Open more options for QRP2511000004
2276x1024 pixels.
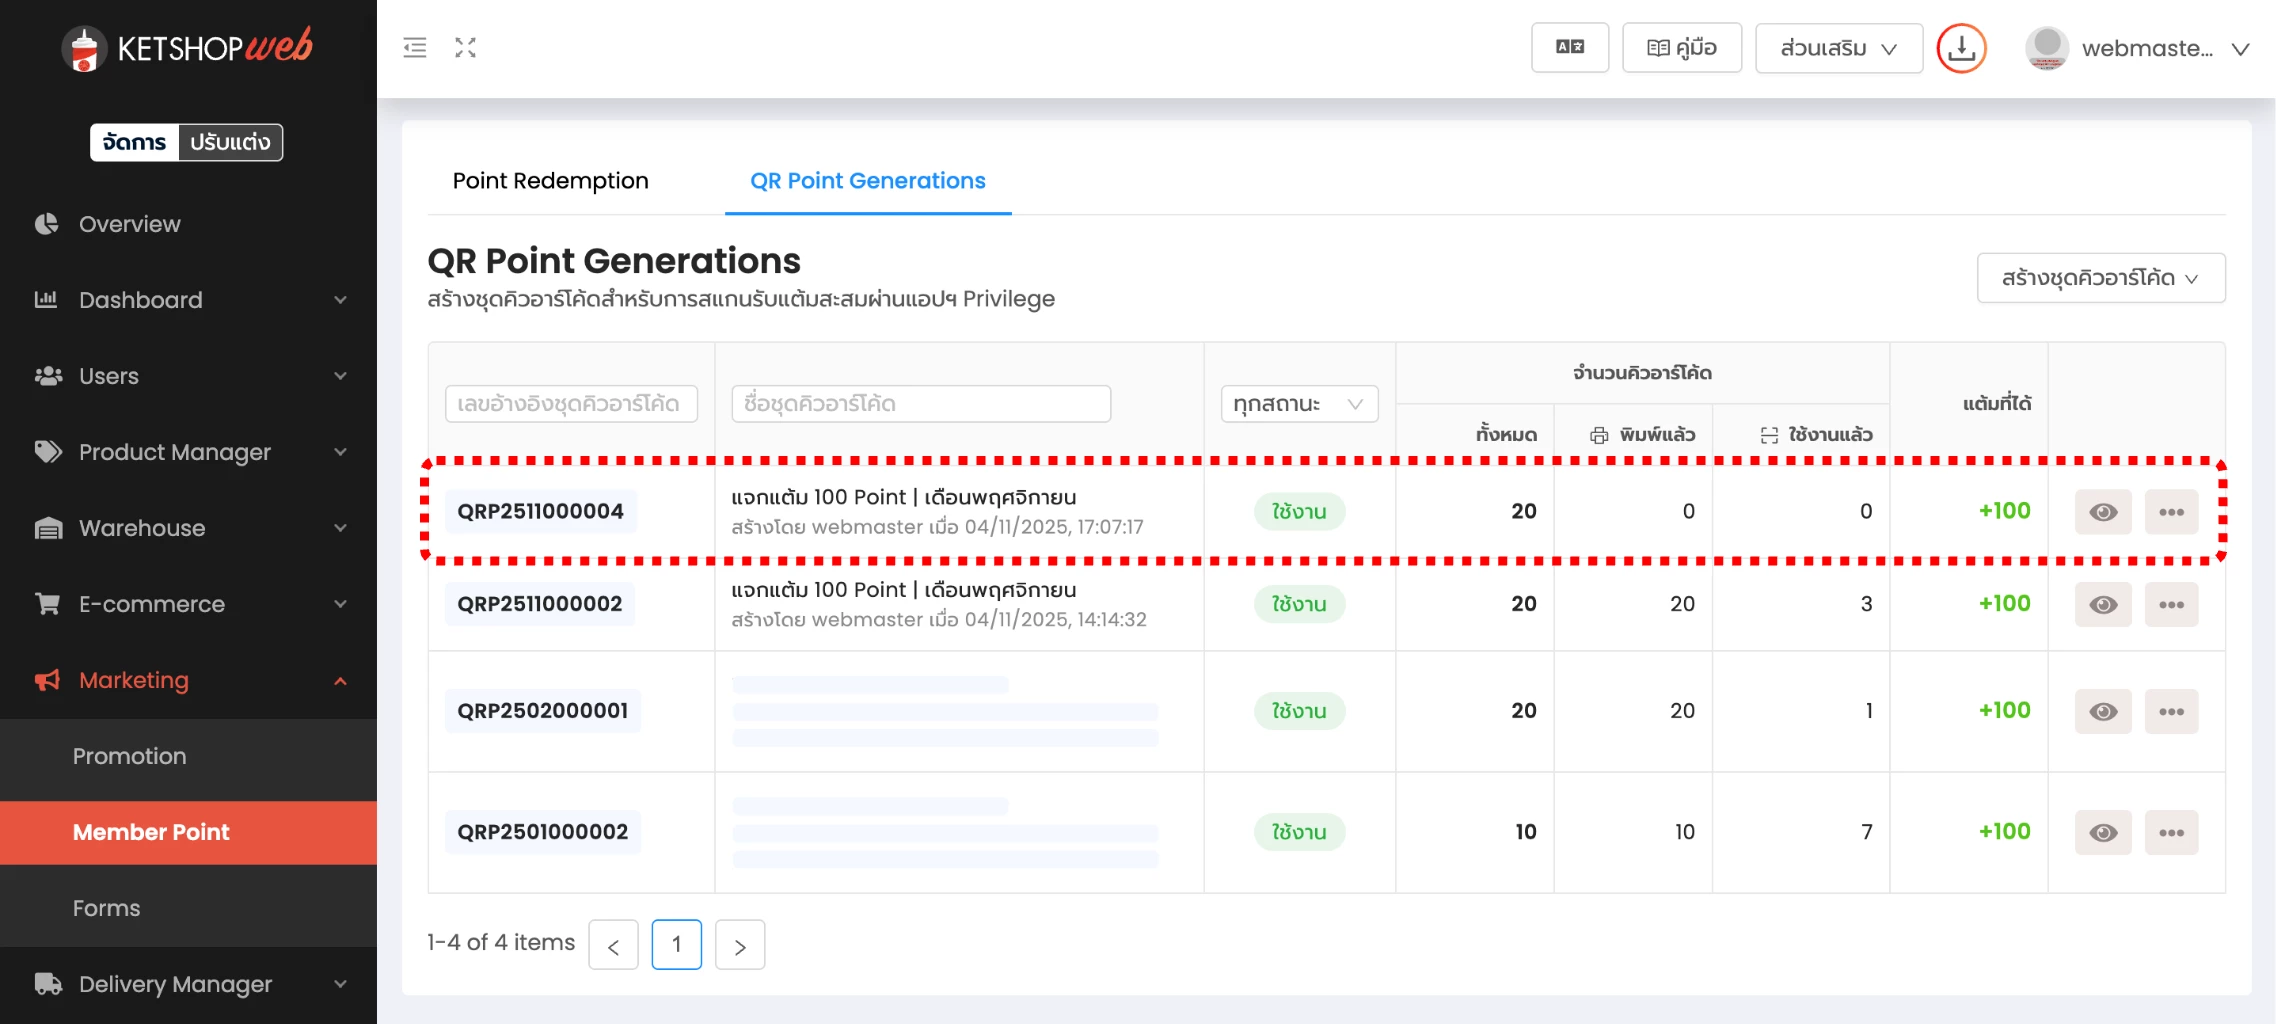(2171, 512)
